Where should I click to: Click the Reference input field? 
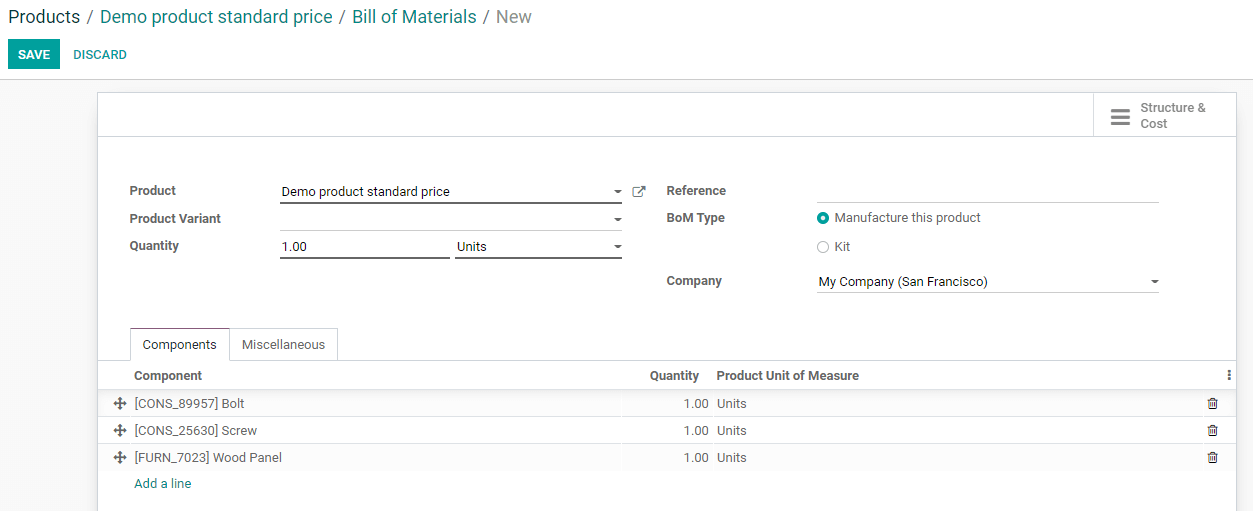pyautogui.click(x=986, y=191)
